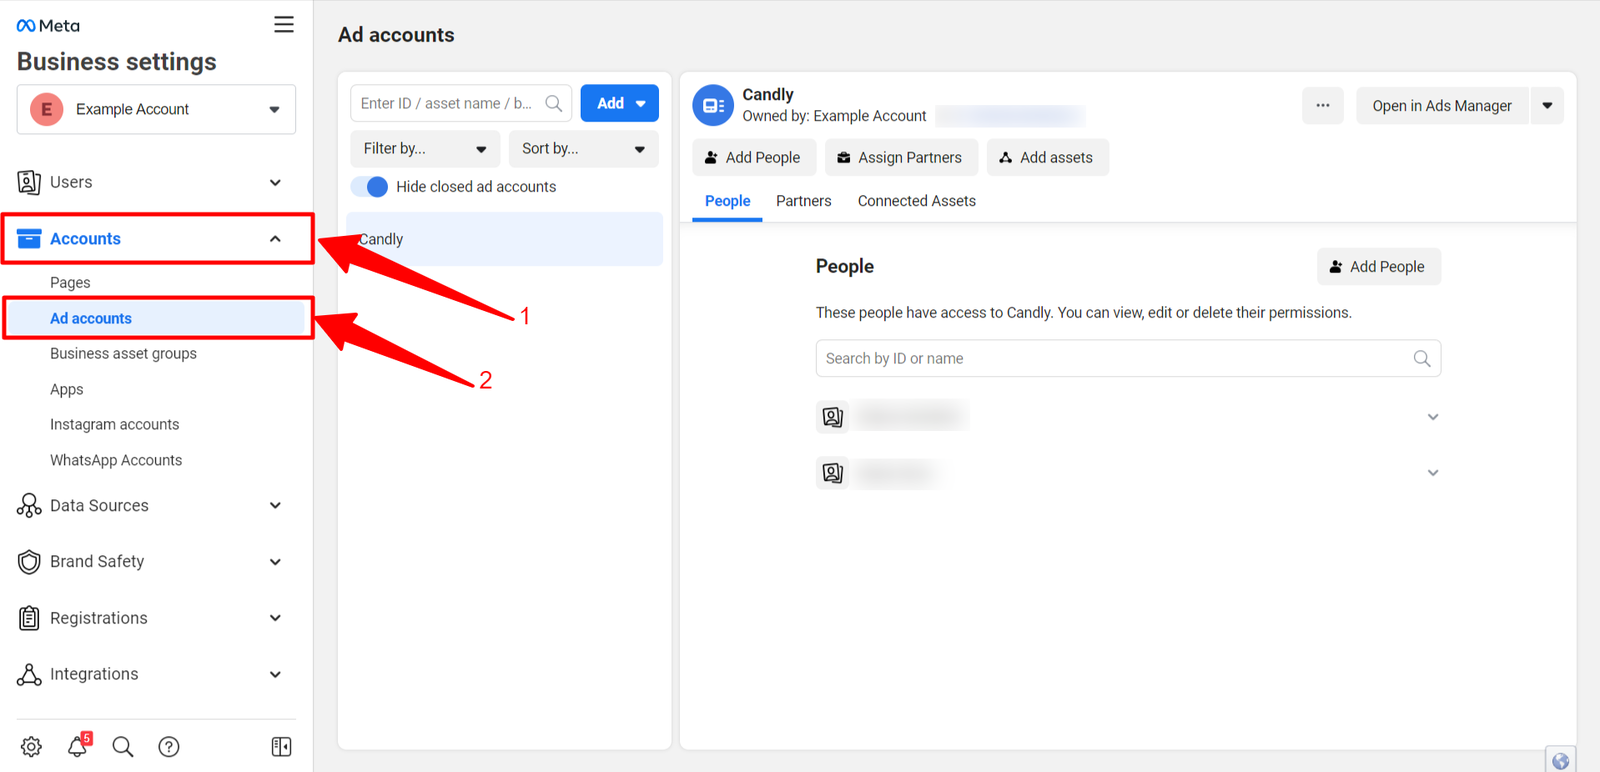Viewport: 1600px width, 772px height.
Task: Select WhatsApp Accounts
Action: tap(116, 460)
